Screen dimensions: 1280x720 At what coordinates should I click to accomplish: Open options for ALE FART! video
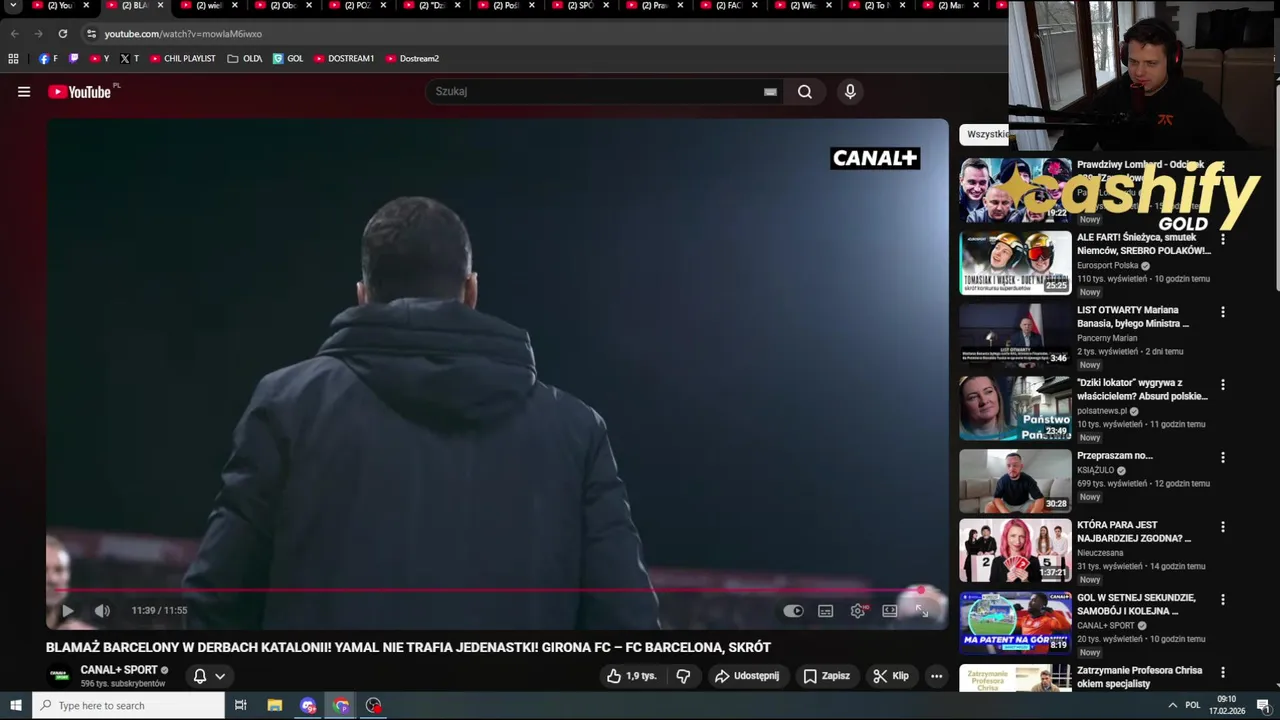1222,239
